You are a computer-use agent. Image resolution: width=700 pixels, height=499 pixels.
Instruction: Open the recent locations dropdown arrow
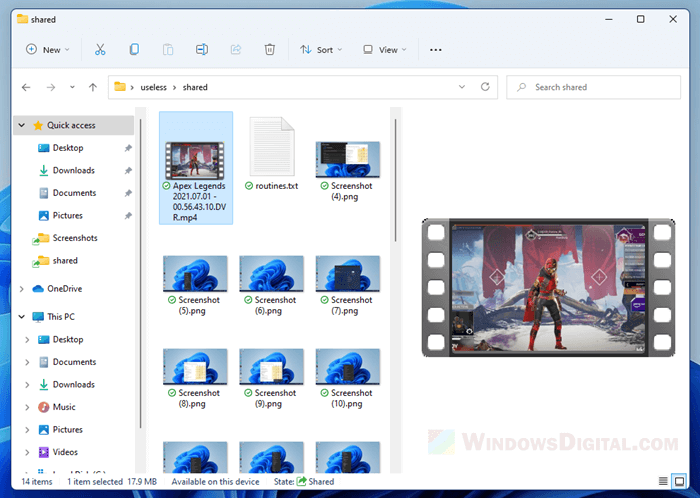pyautogui.click(x=72, y=87)
